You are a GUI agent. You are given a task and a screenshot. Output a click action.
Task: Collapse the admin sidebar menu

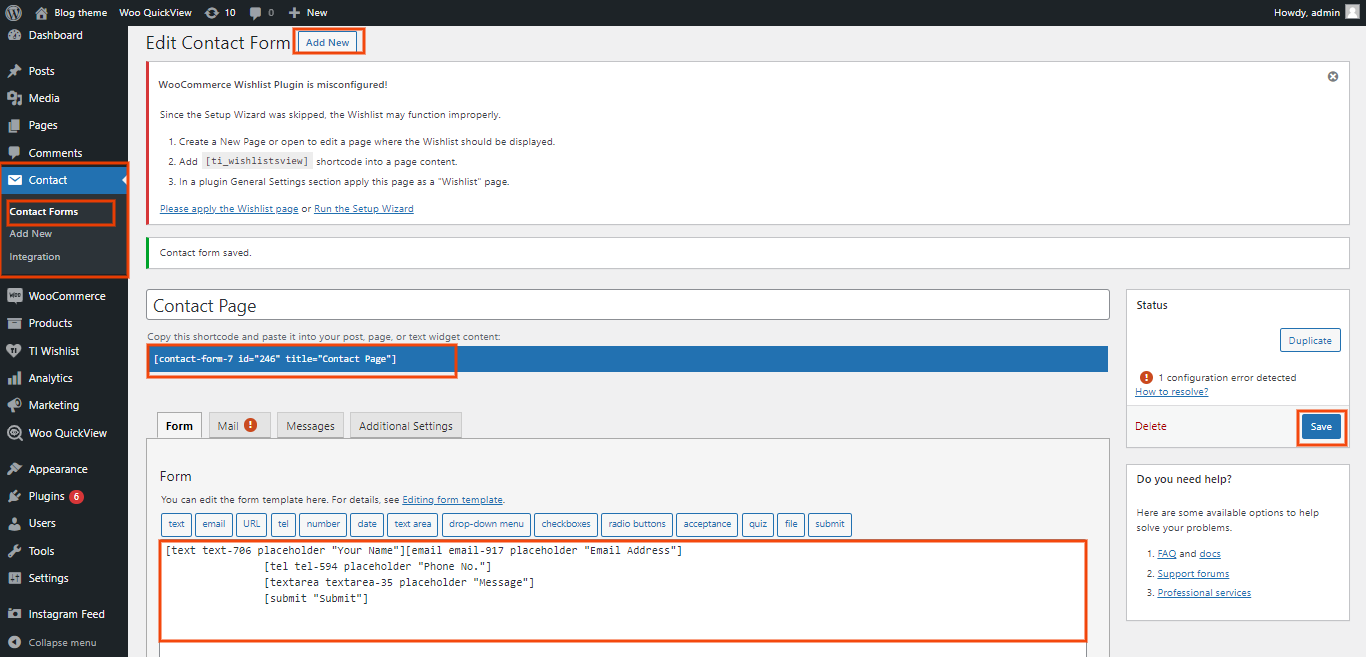[62, 642]
